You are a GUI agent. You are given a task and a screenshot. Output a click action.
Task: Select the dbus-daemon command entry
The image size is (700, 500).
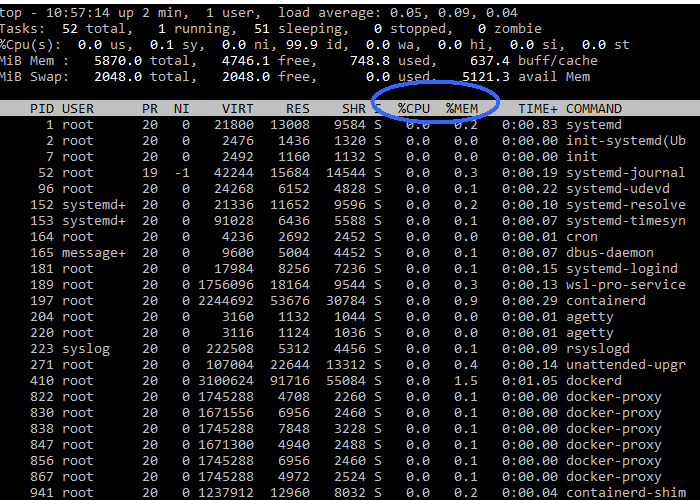point(610,253)
